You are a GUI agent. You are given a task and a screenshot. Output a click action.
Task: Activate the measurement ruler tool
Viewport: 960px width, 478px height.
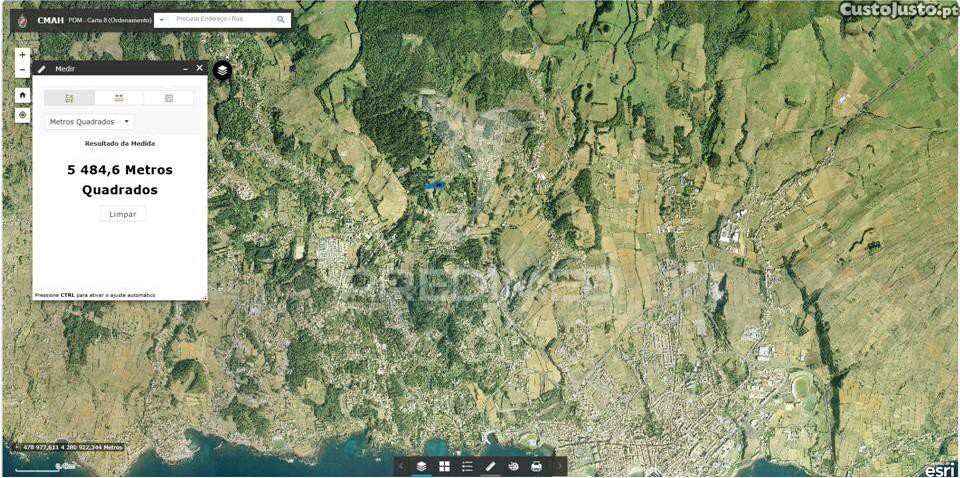(490, 466)
